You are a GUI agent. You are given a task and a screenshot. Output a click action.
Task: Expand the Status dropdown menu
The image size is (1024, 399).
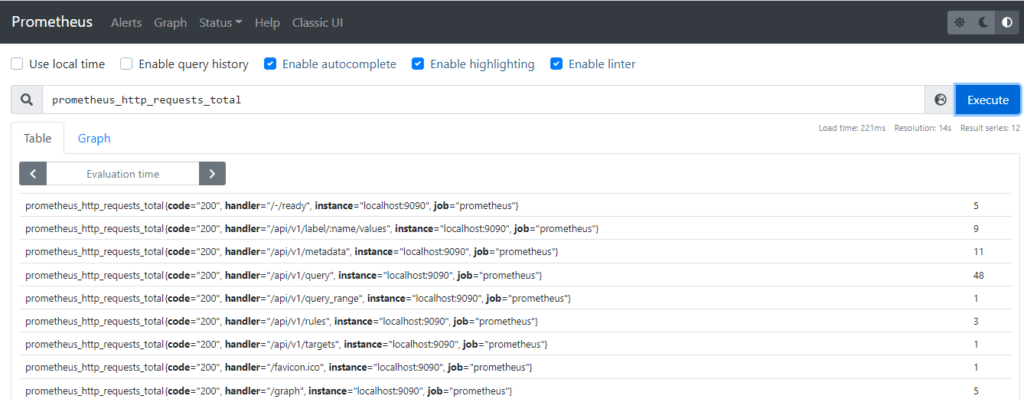(x=221, y=23)
